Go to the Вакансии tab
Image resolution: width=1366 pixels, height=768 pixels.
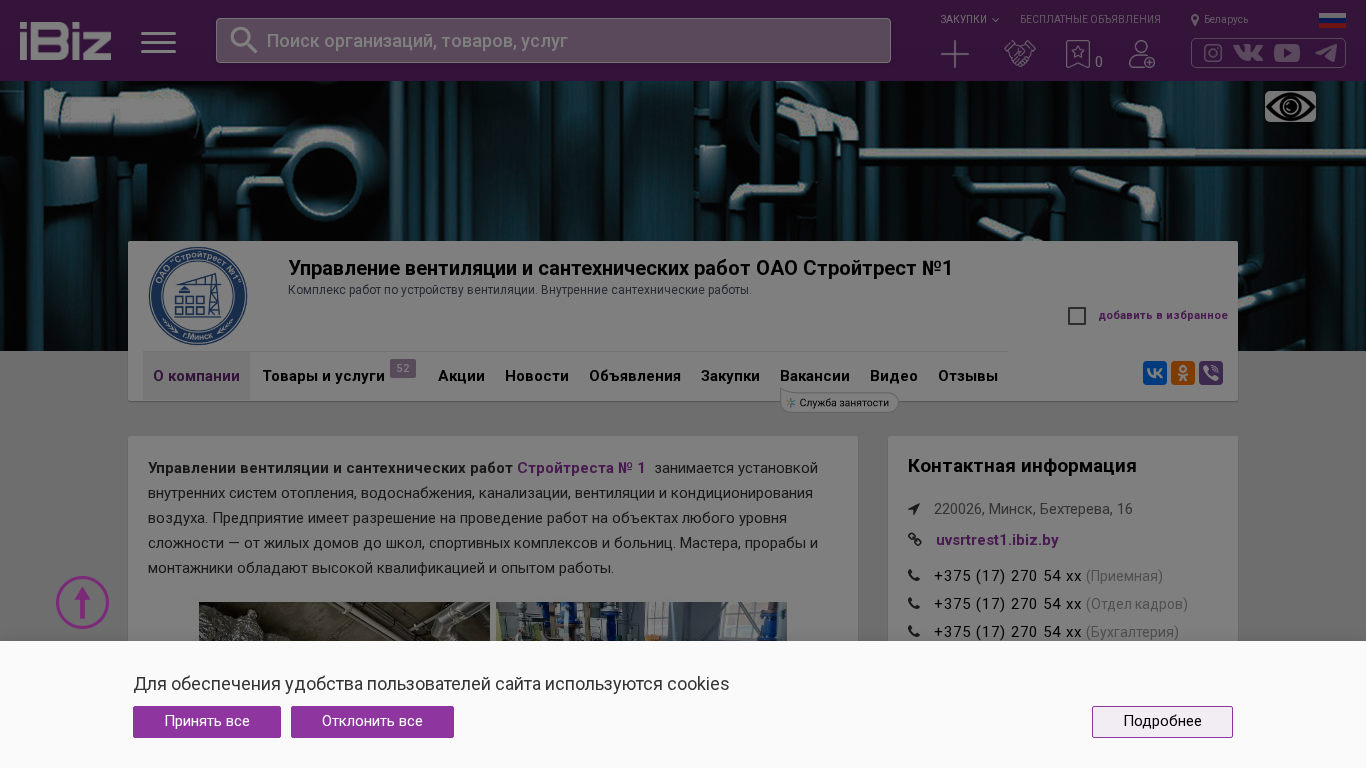(815, 376)
